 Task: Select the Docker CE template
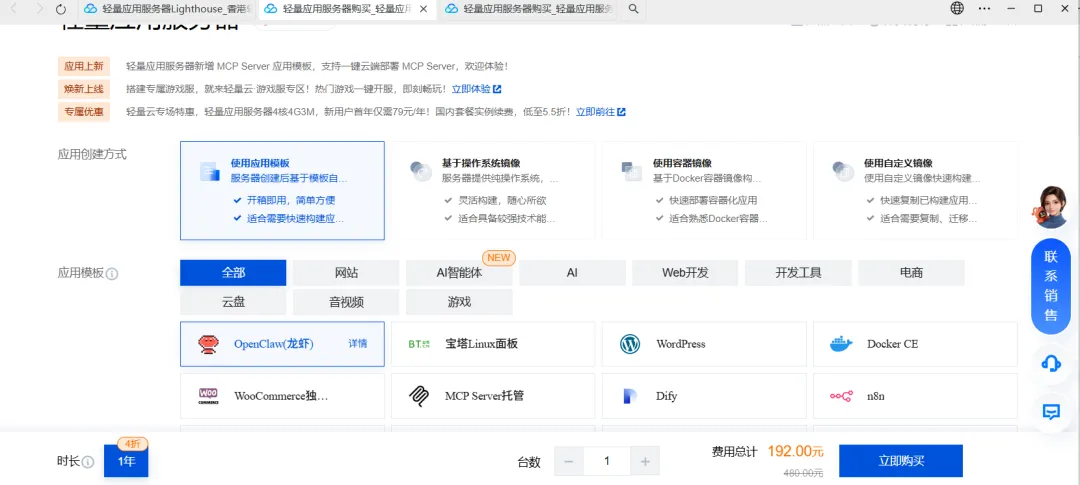click(x=915, y=344)
